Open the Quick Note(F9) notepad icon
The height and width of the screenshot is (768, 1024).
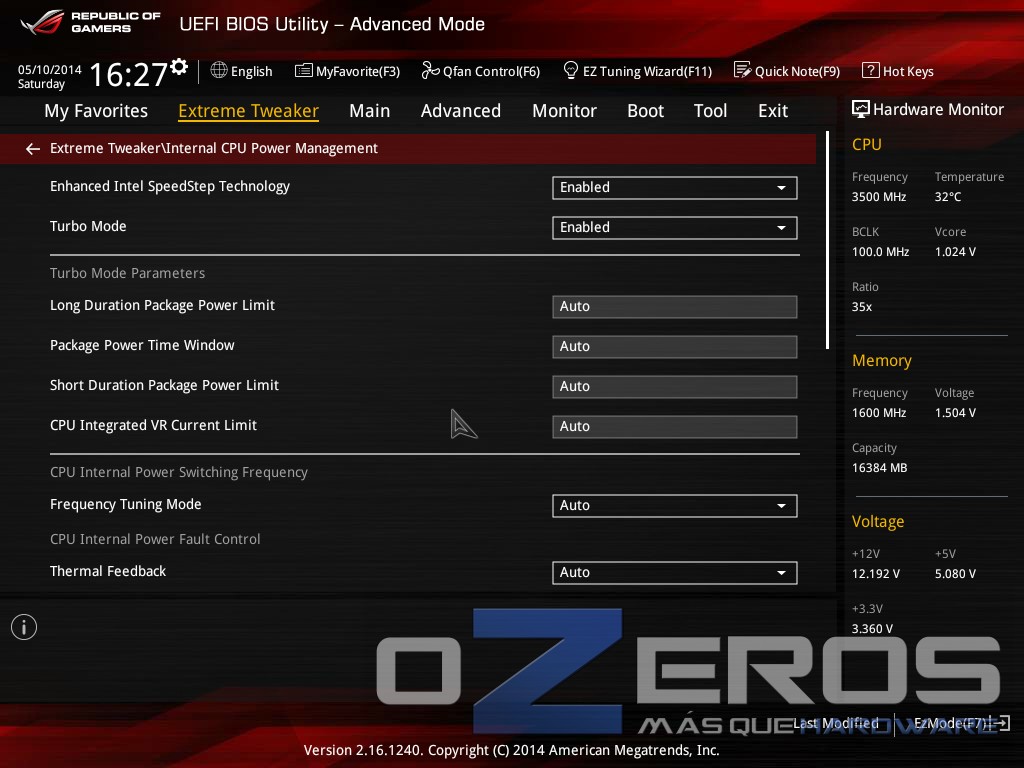coord(743,71)
